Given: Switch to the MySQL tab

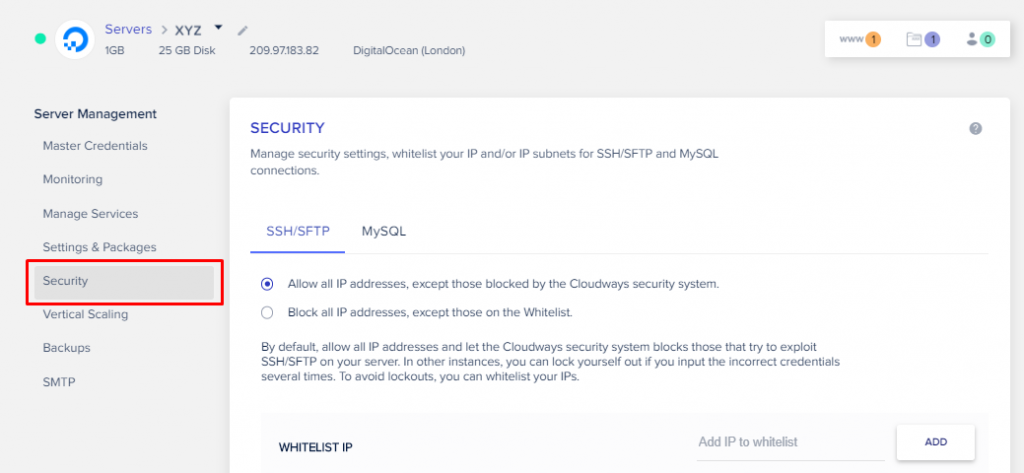Looking at the screenshot, I should 384,231.
